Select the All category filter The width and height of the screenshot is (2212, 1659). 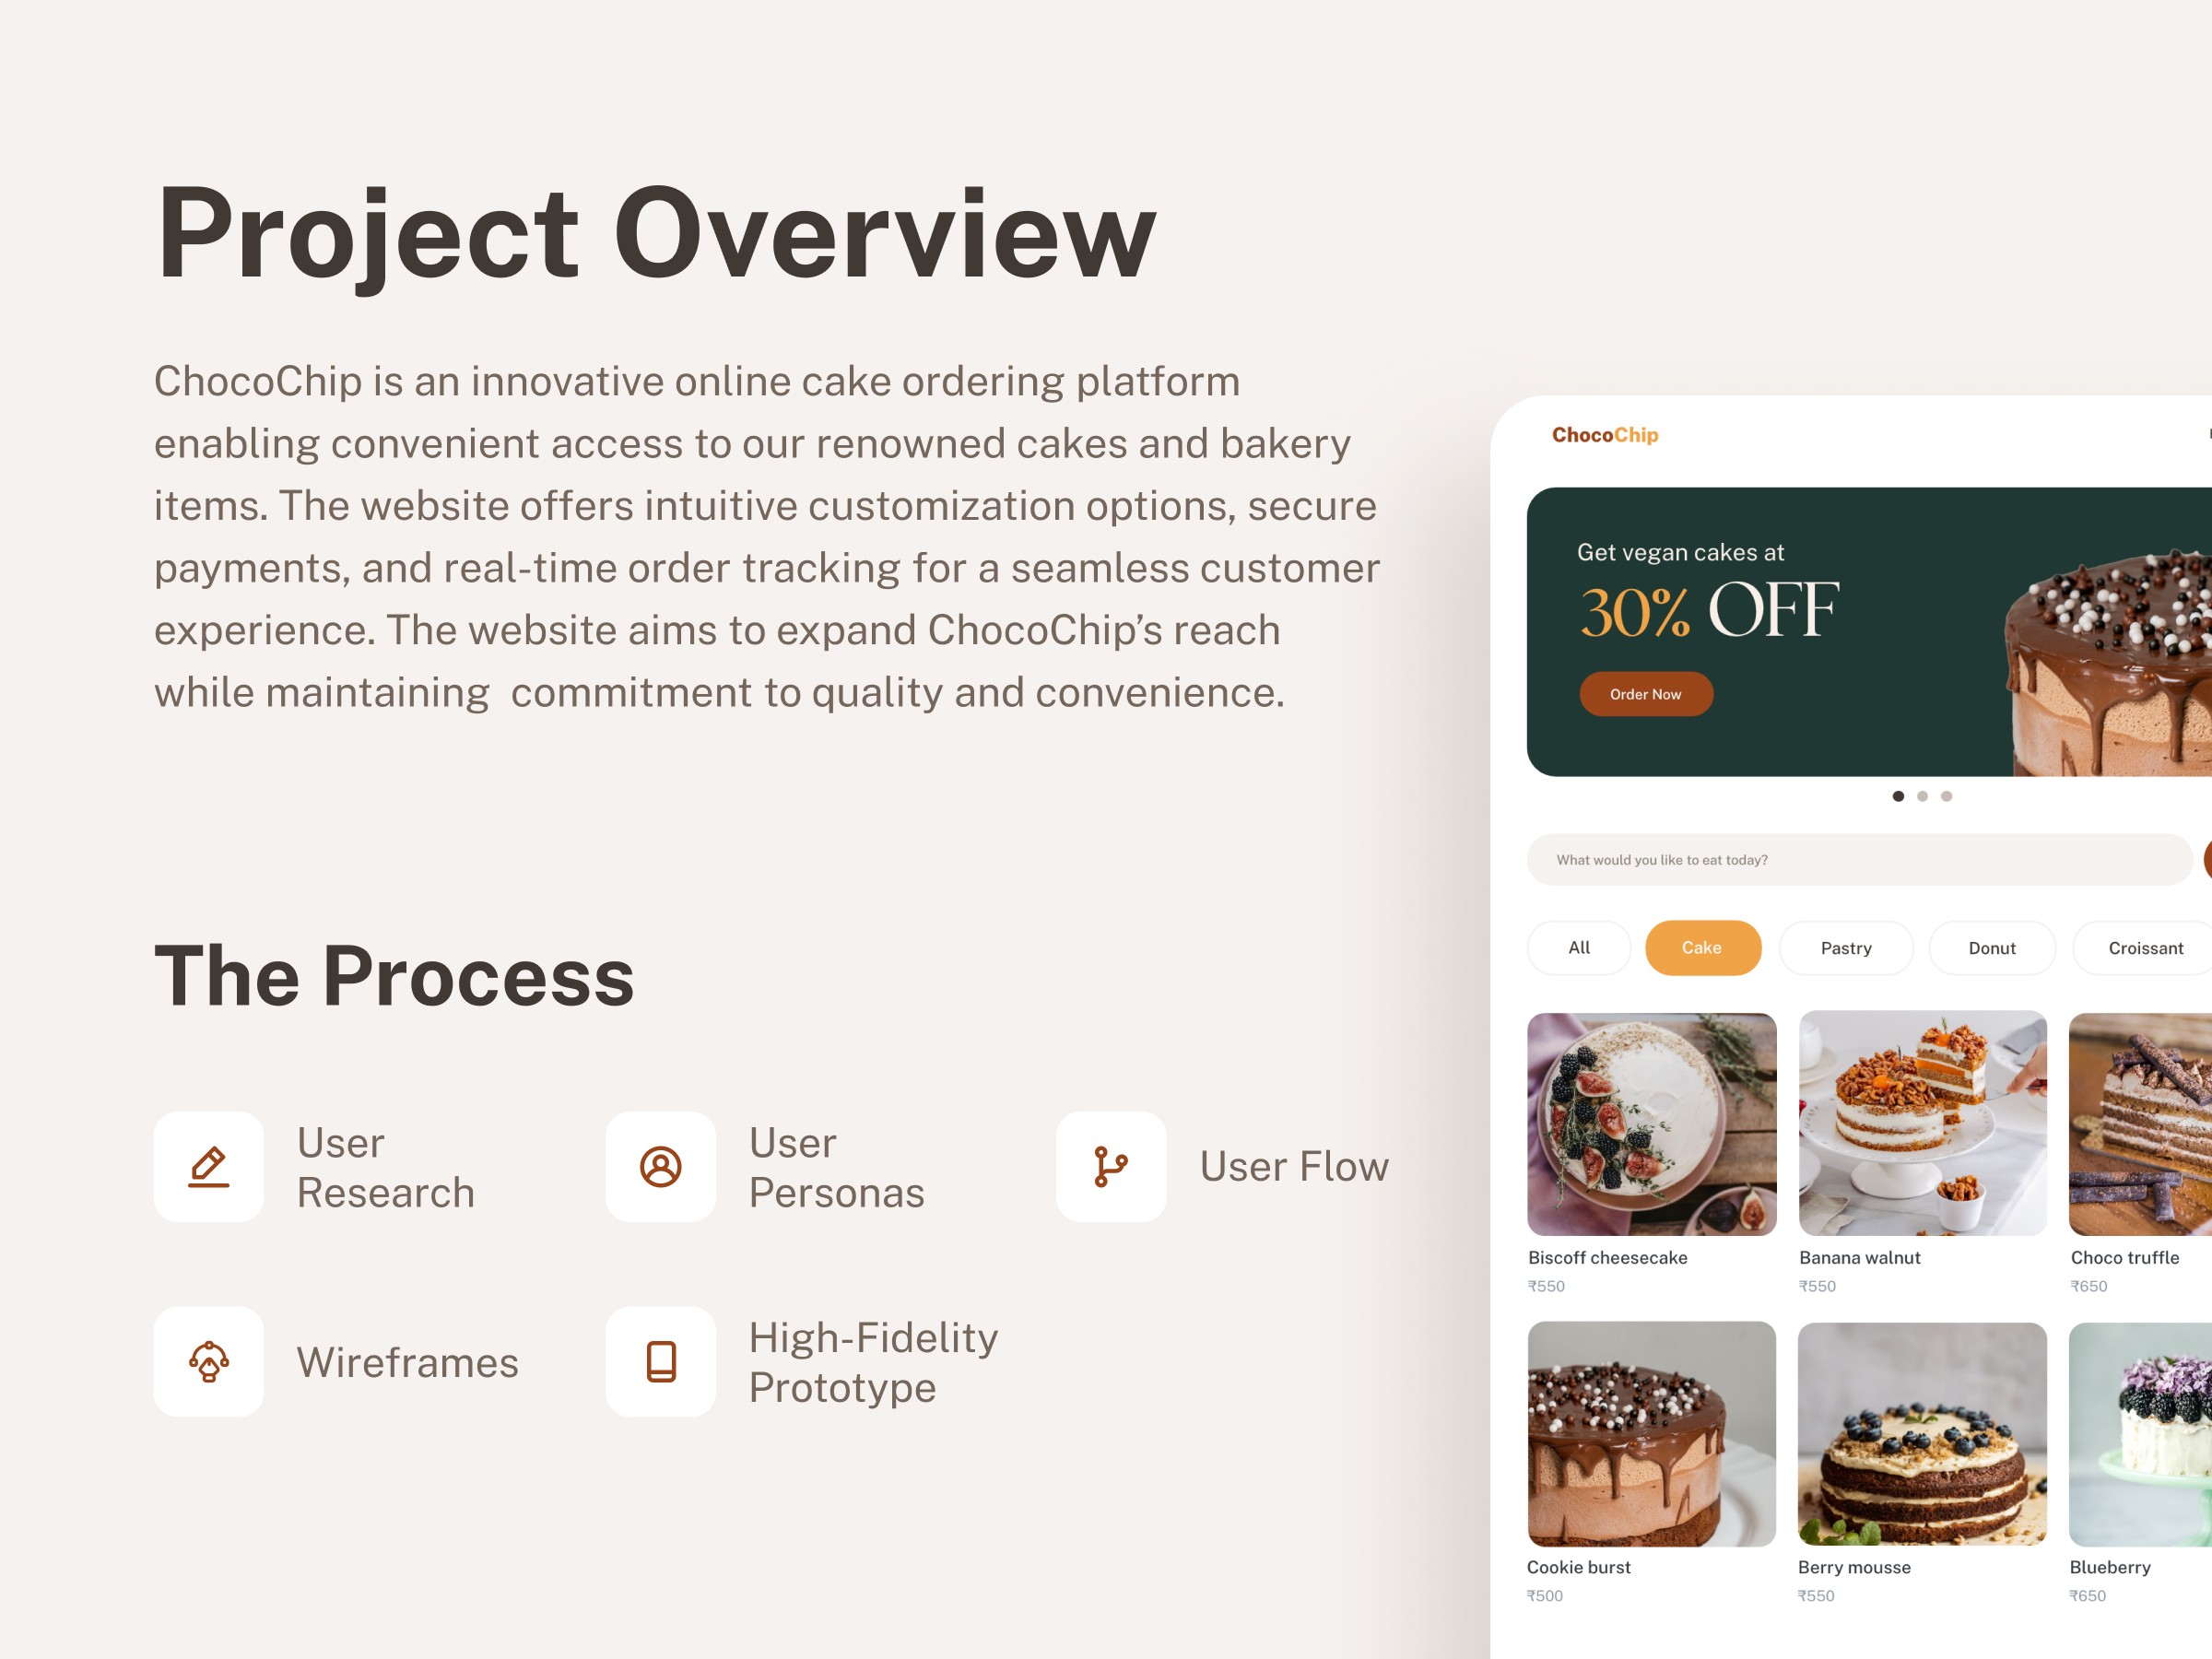tap(1579, 947)
